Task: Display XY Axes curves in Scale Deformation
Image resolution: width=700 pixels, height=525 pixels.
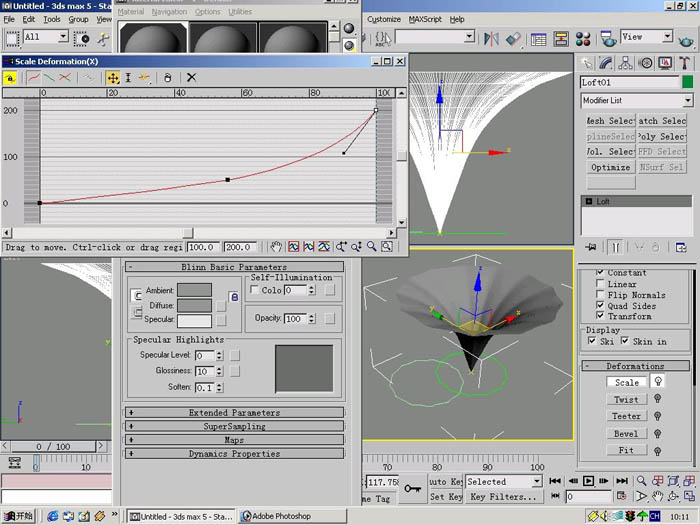Action: (x=65, y=78)
